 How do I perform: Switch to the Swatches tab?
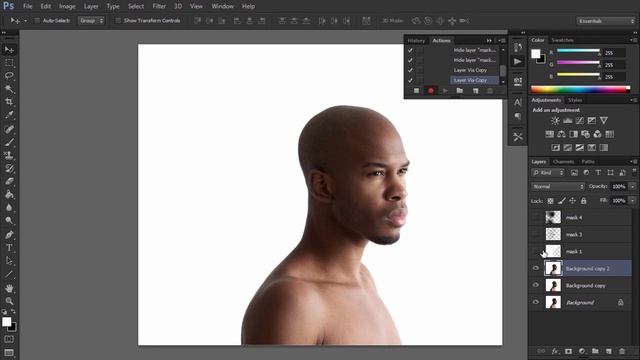click(562, 40)
